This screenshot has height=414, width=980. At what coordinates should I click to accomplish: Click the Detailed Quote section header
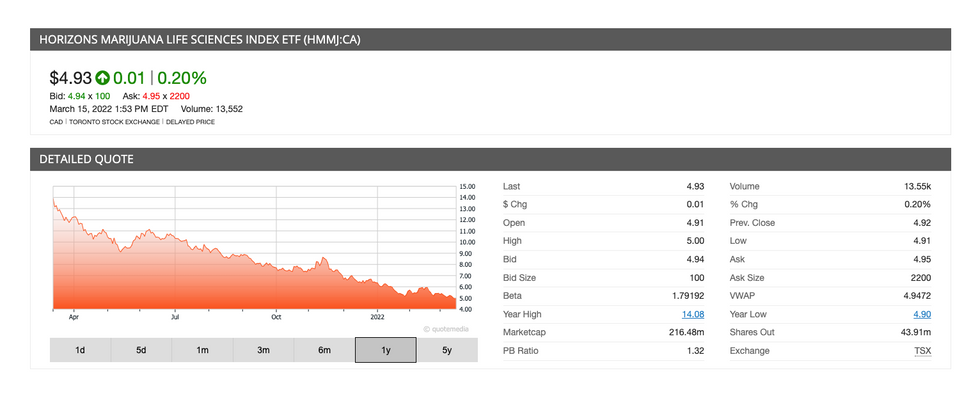point(86,159)
